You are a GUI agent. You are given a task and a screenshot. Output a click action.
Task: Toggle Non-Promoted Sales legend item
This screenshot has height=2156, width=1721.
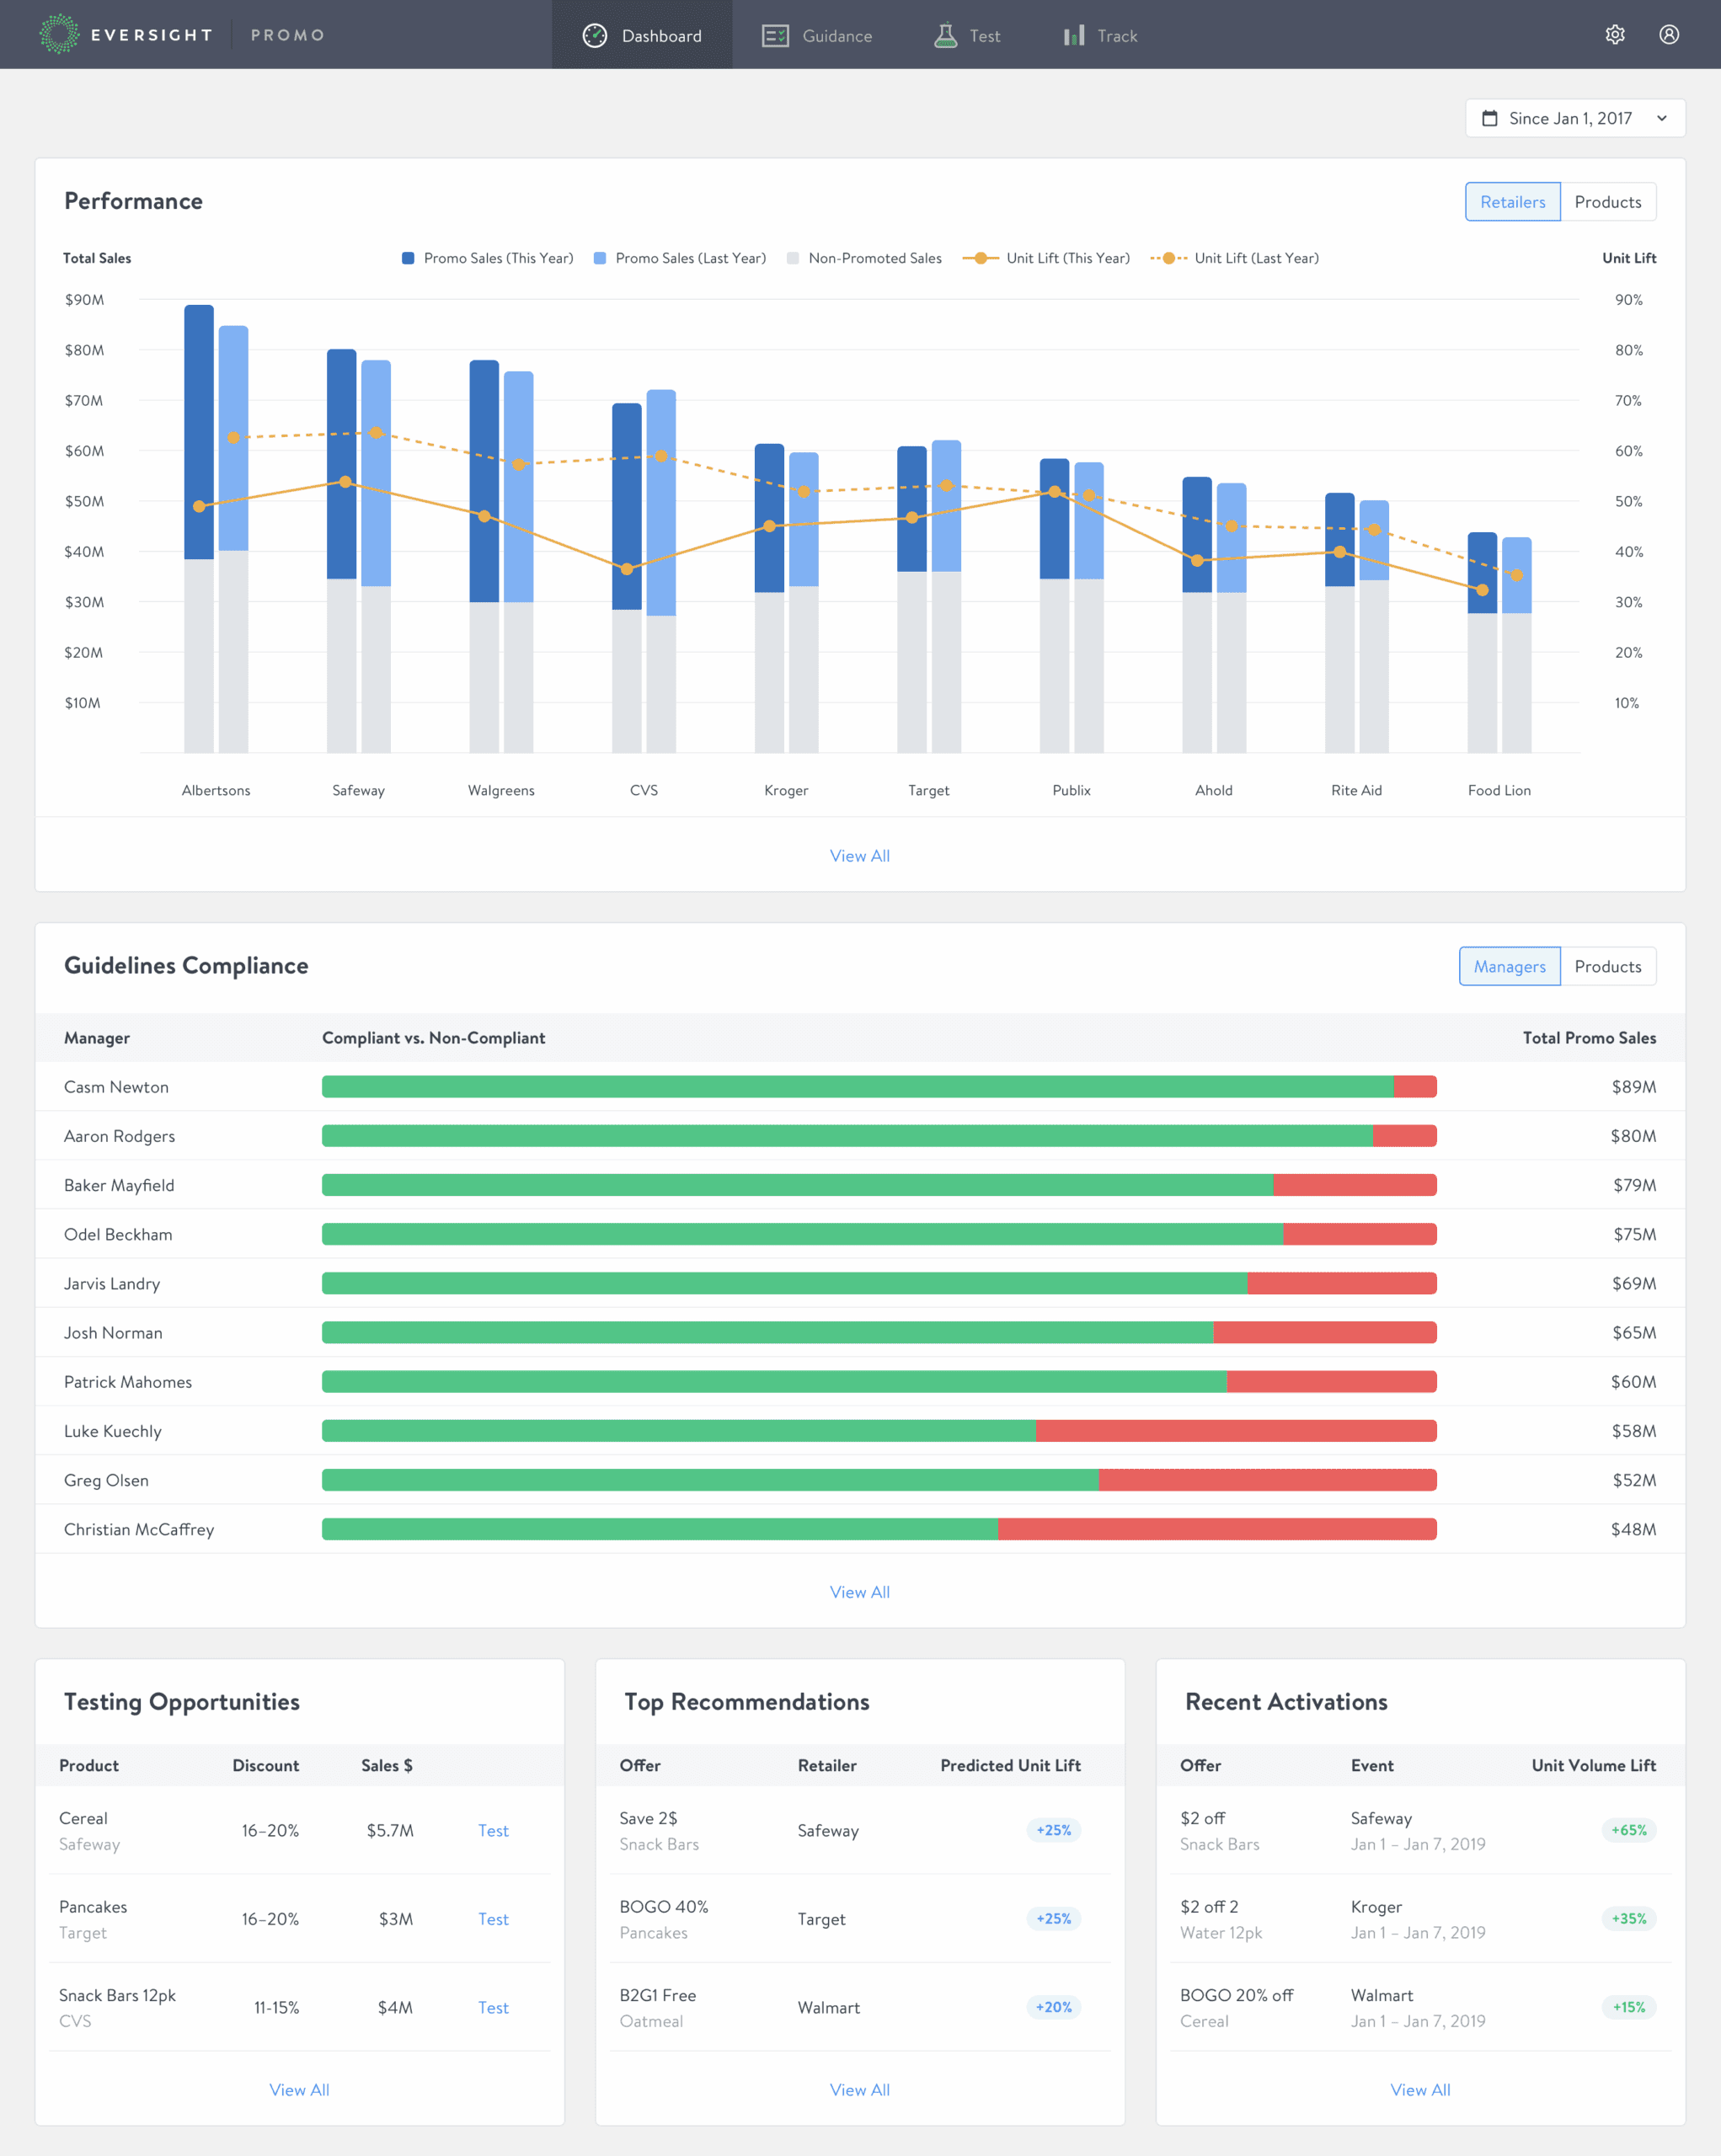[x=864, y=258]
